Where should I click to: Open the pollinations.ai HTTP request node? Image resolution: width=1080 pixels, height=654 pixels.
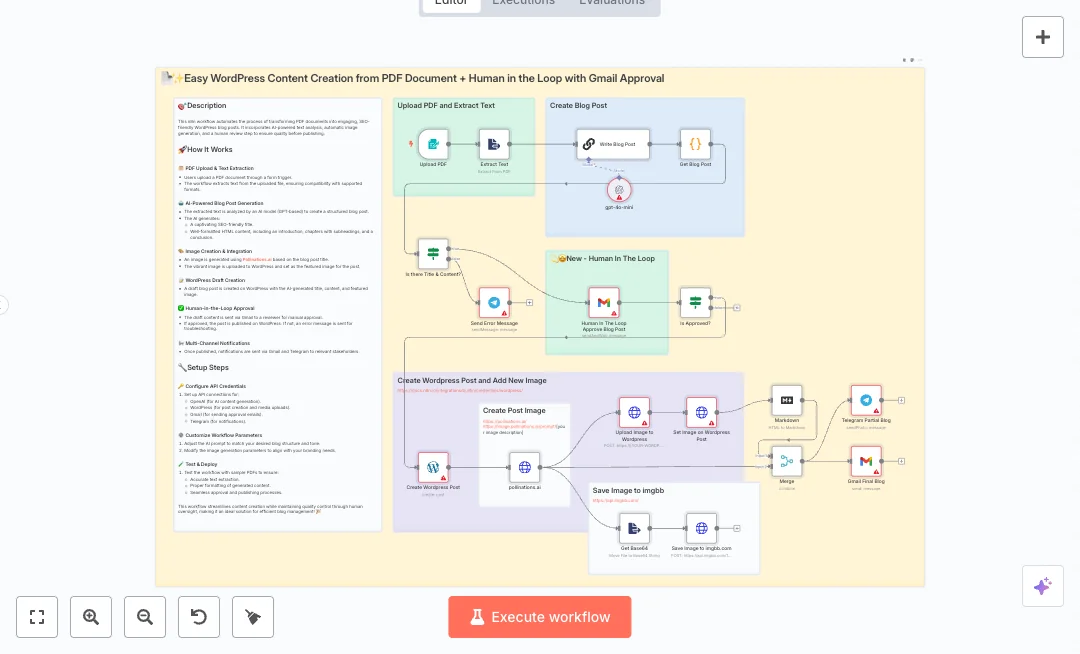click(x=524, y=467)
